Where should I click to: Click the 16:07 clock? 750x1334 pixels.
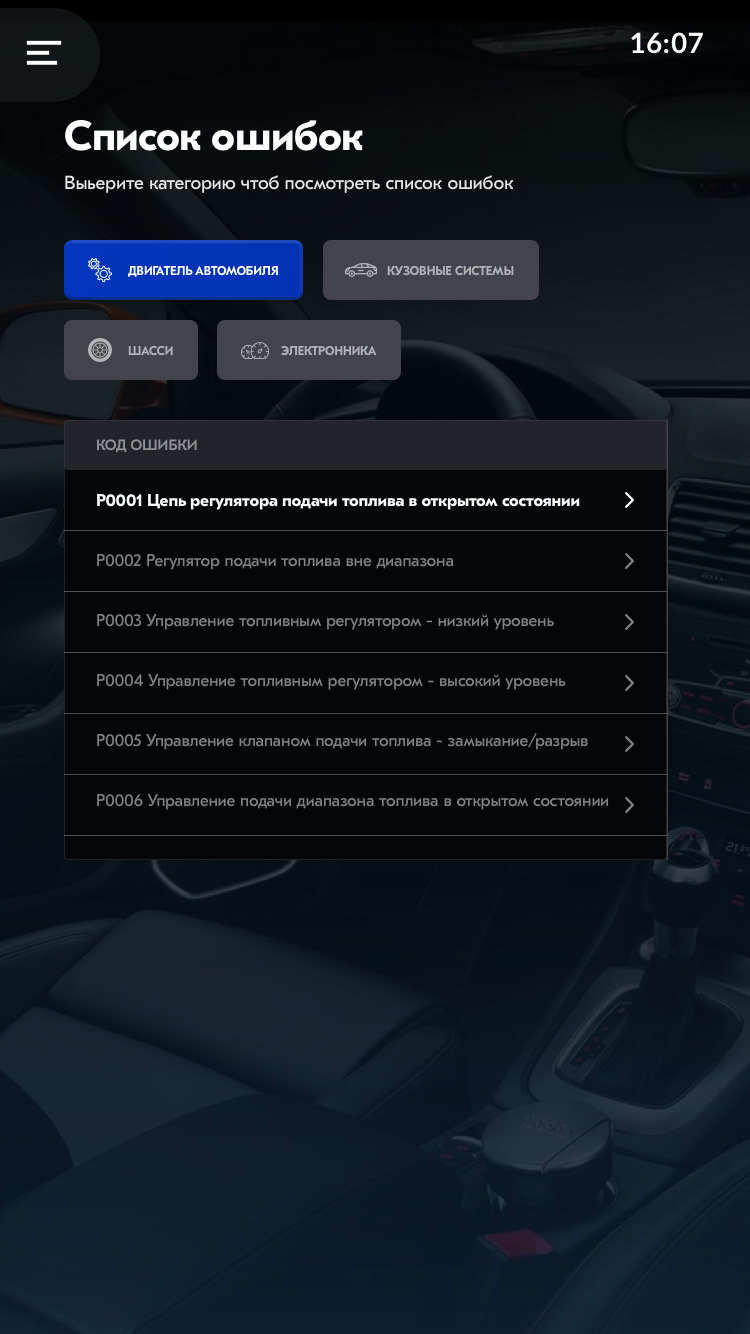(x=667, y=43)
